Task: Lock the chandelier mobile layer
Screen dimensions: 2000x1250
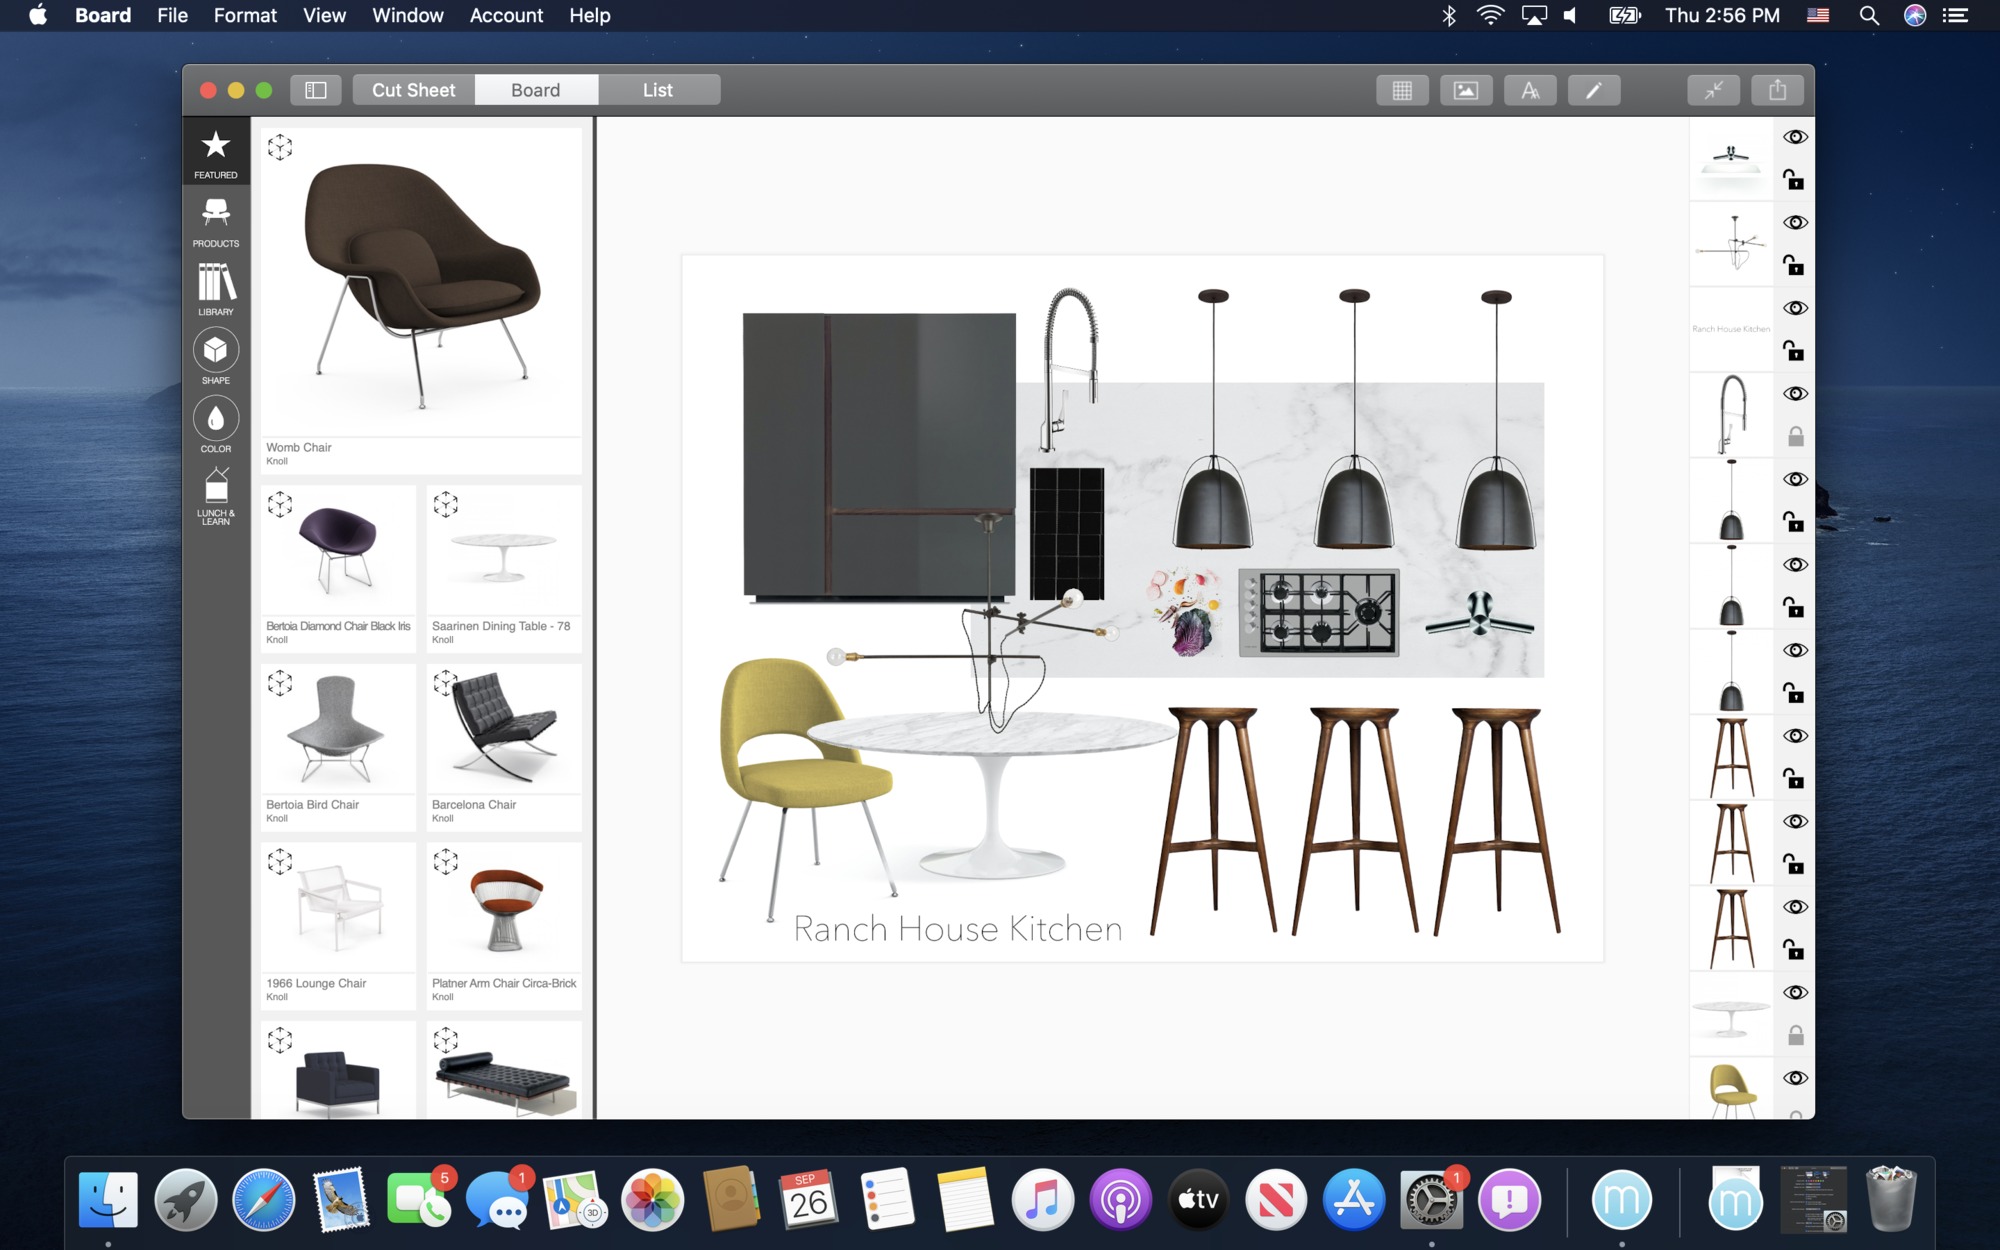Action: pos(1795,266)
